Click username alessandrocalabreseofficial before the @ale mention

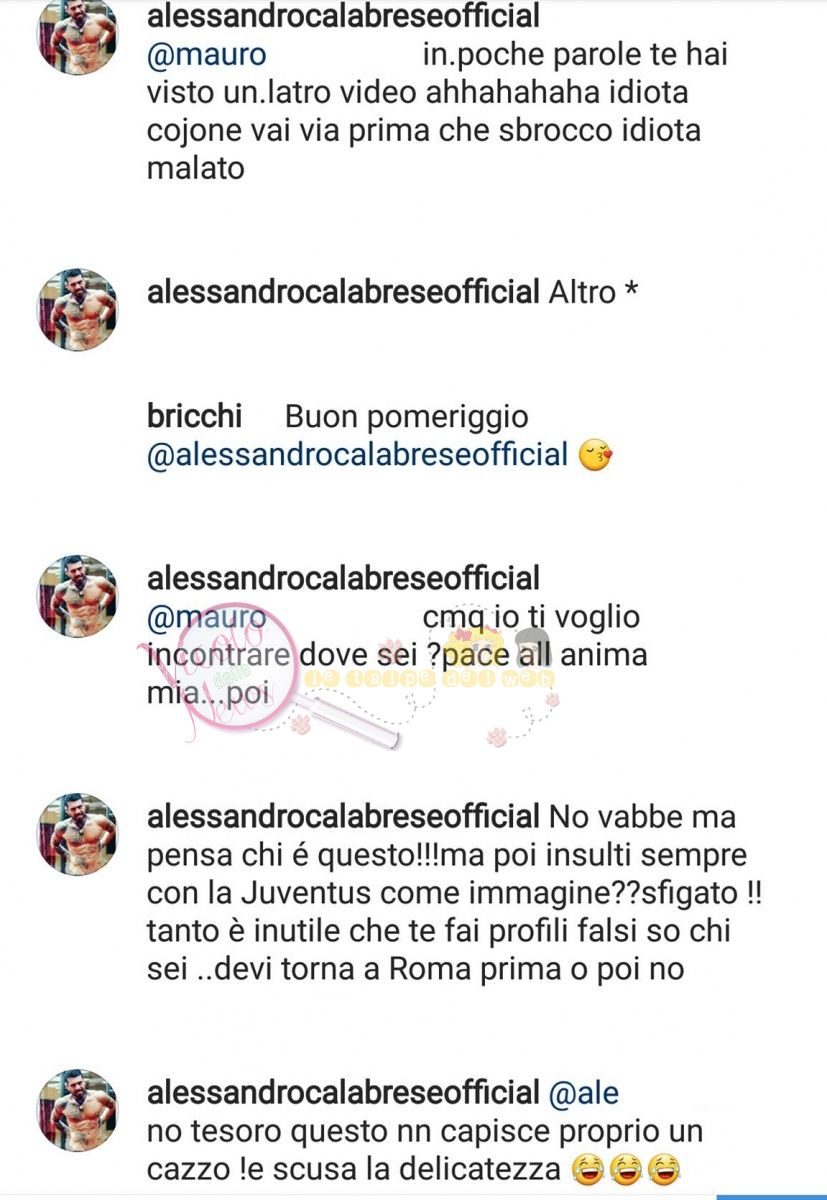(343, 1093)
